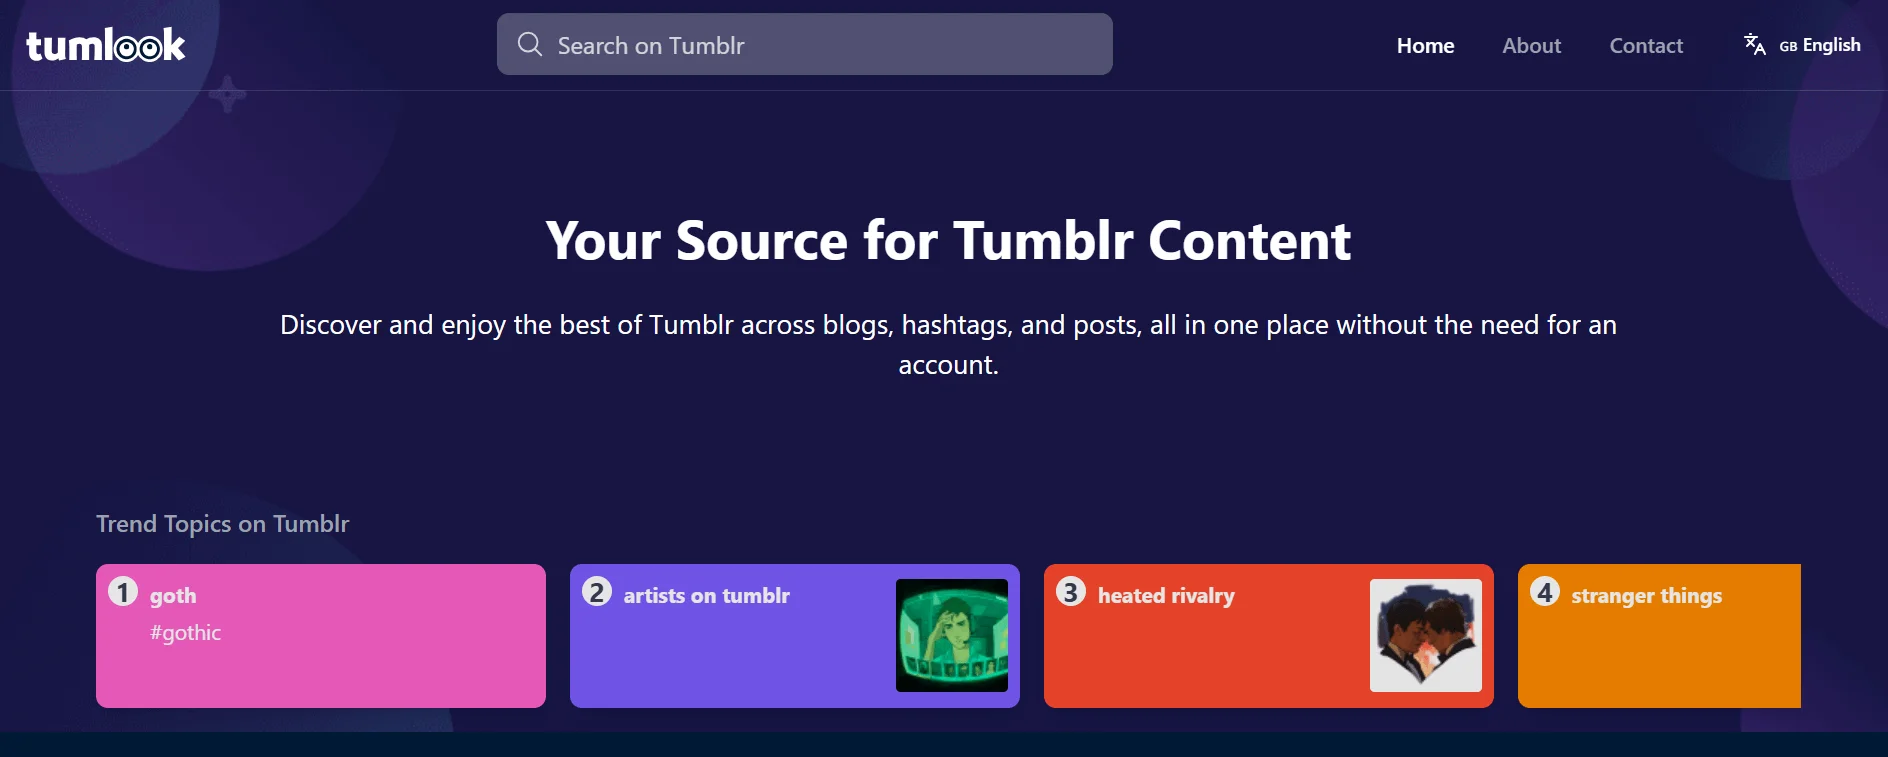The height and width of the screenshot is (757, 1888).
Task: Focus the Search on Tumblr field
Action: (x=805, y=44)
